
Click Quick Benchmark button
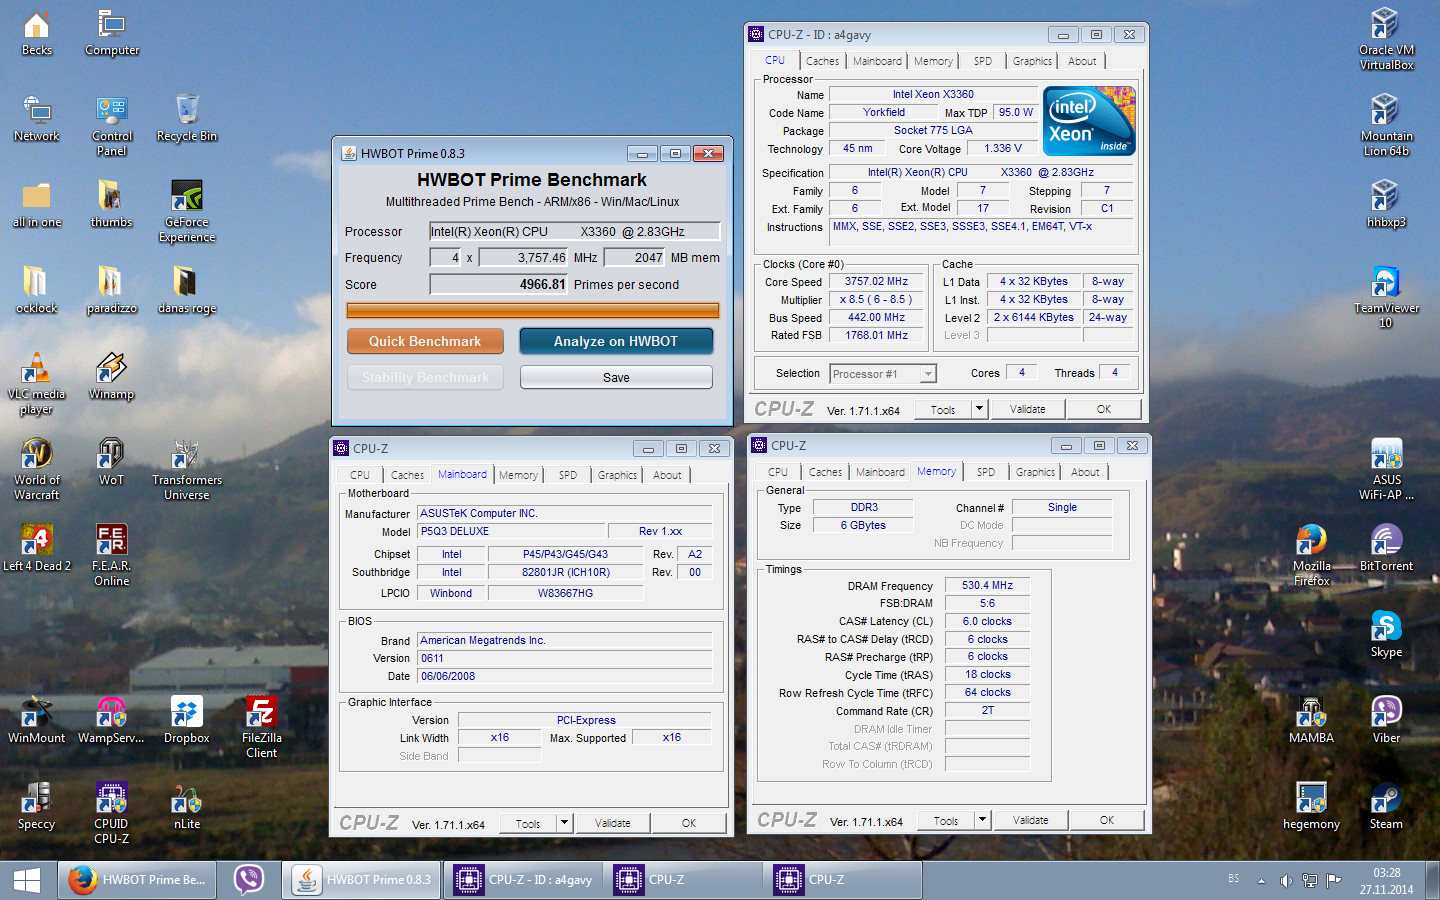coord(425,341)
